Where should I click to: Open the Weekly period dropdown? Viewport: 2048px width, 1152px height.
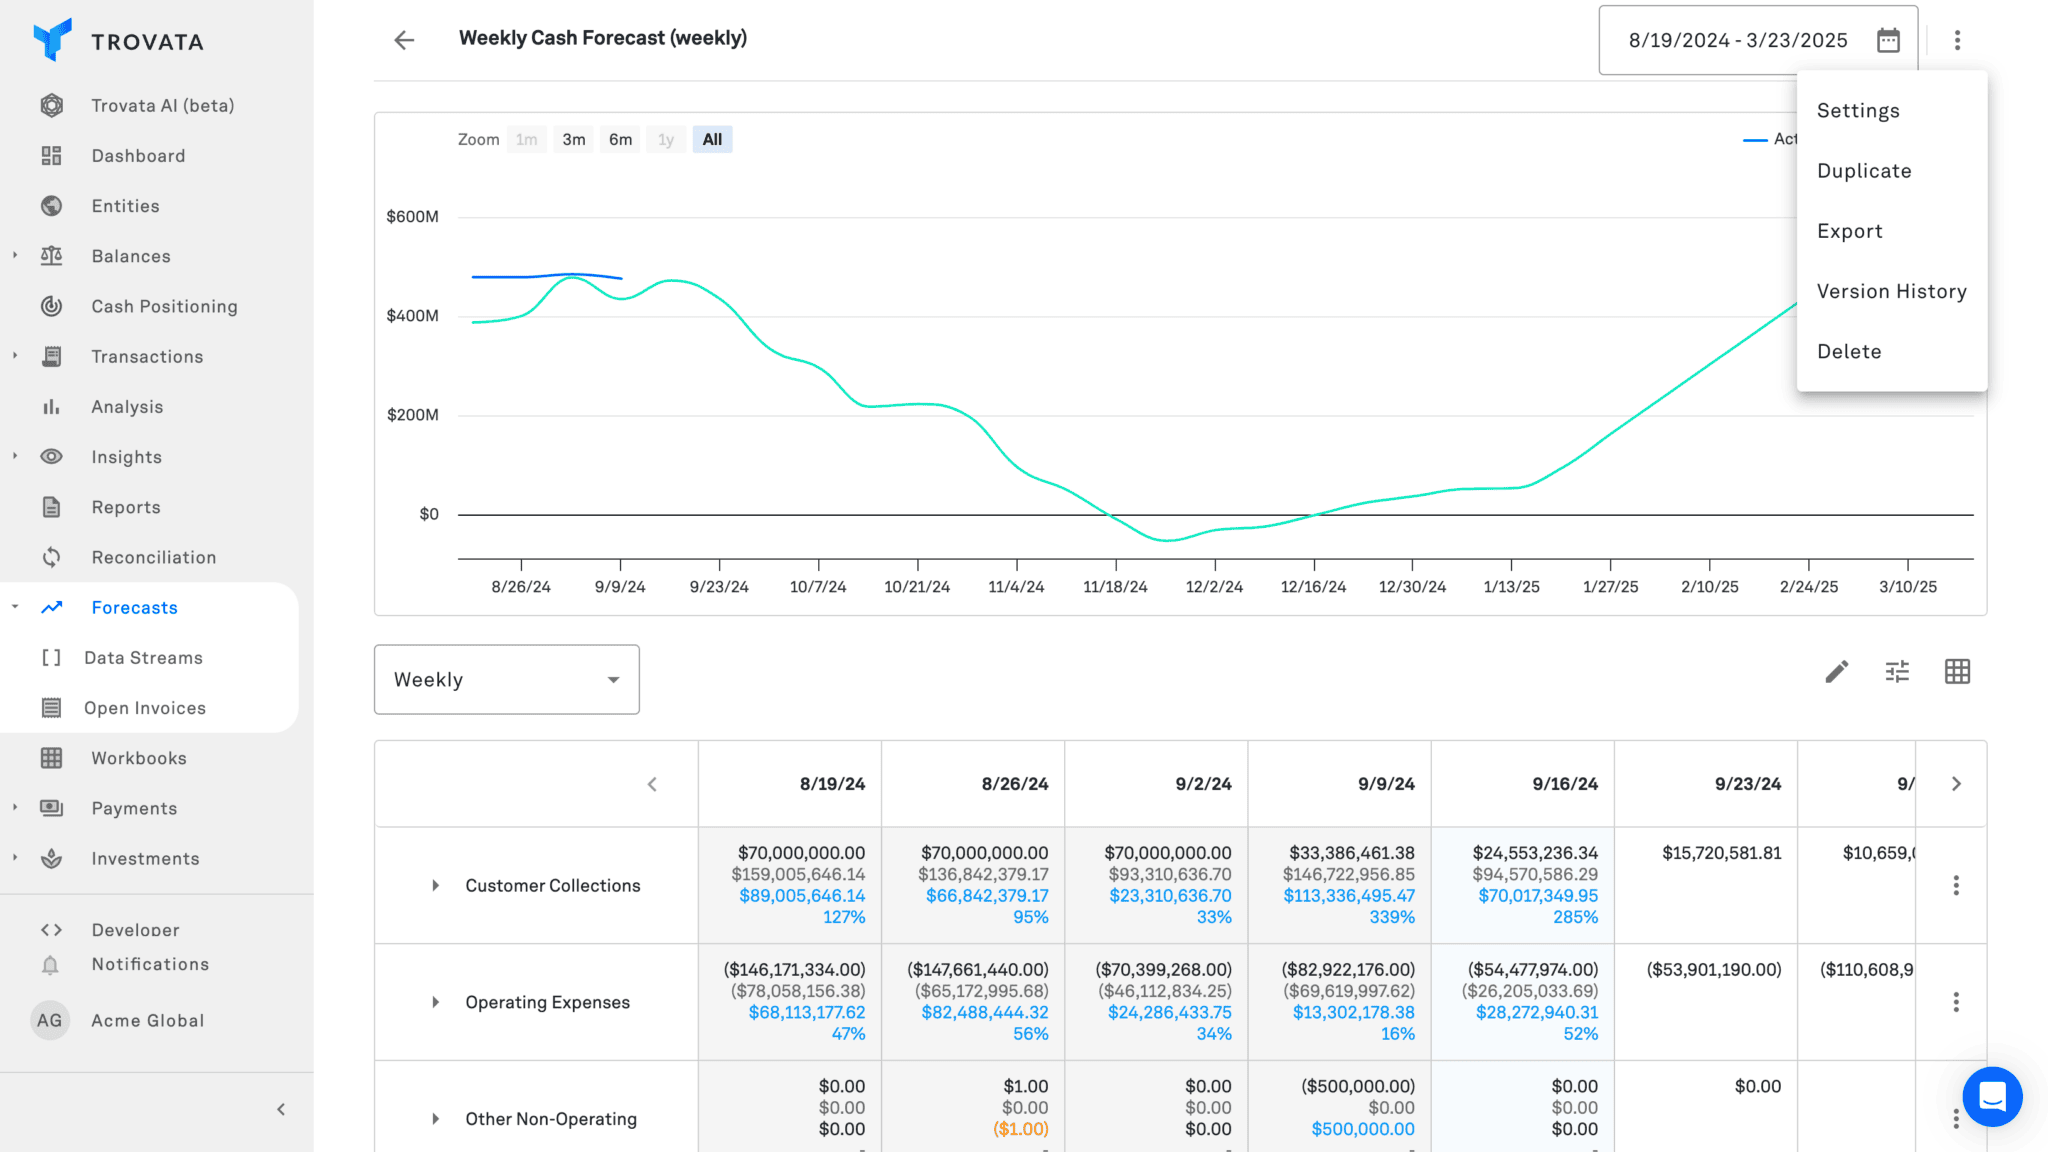pos(506,680)
